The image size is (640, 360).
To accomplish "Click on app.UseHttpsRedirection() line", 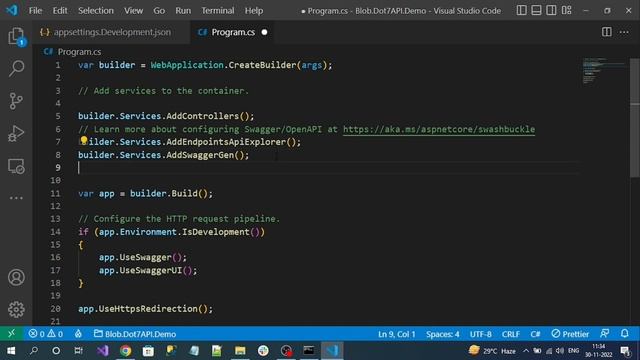I will [x=145, y=309].
